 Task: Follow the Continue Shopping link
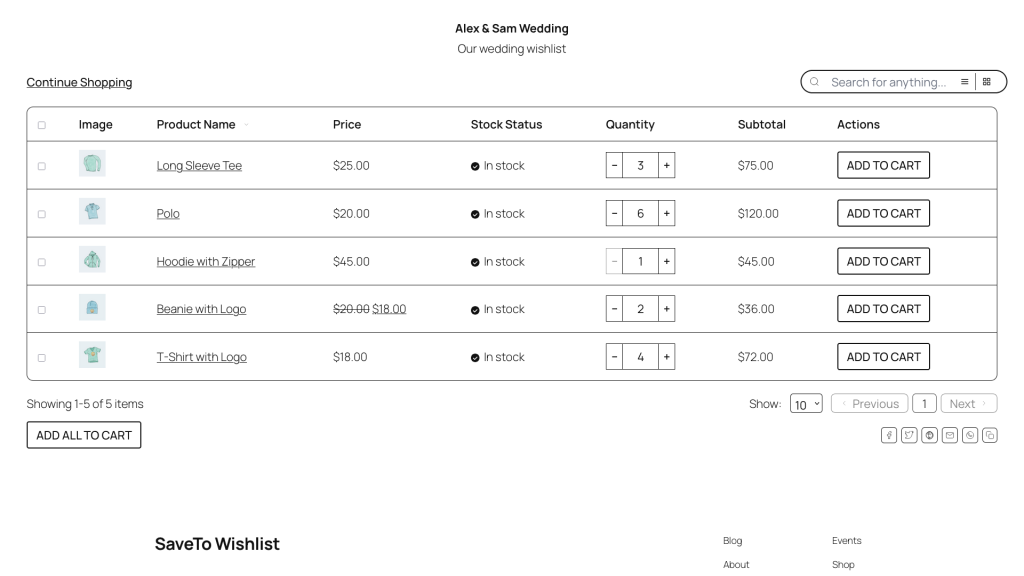coord(79,82)
